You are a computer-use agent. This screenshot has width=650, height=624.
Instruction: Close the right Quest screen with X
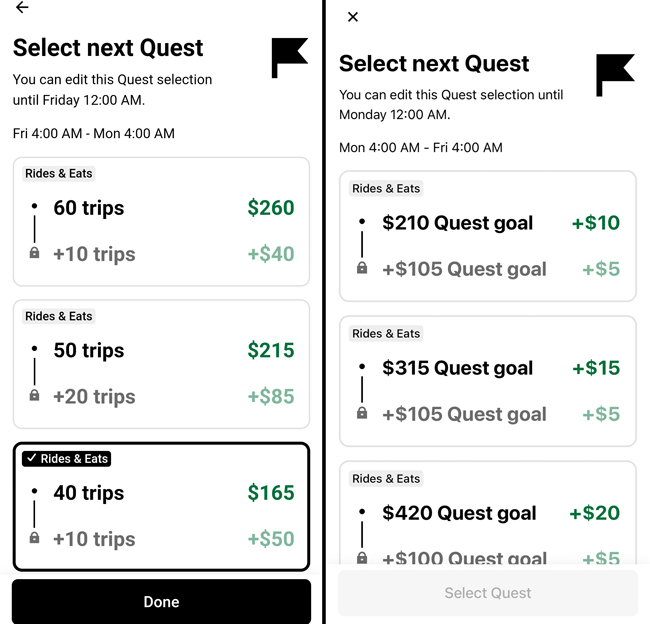(x=353, y=17)
